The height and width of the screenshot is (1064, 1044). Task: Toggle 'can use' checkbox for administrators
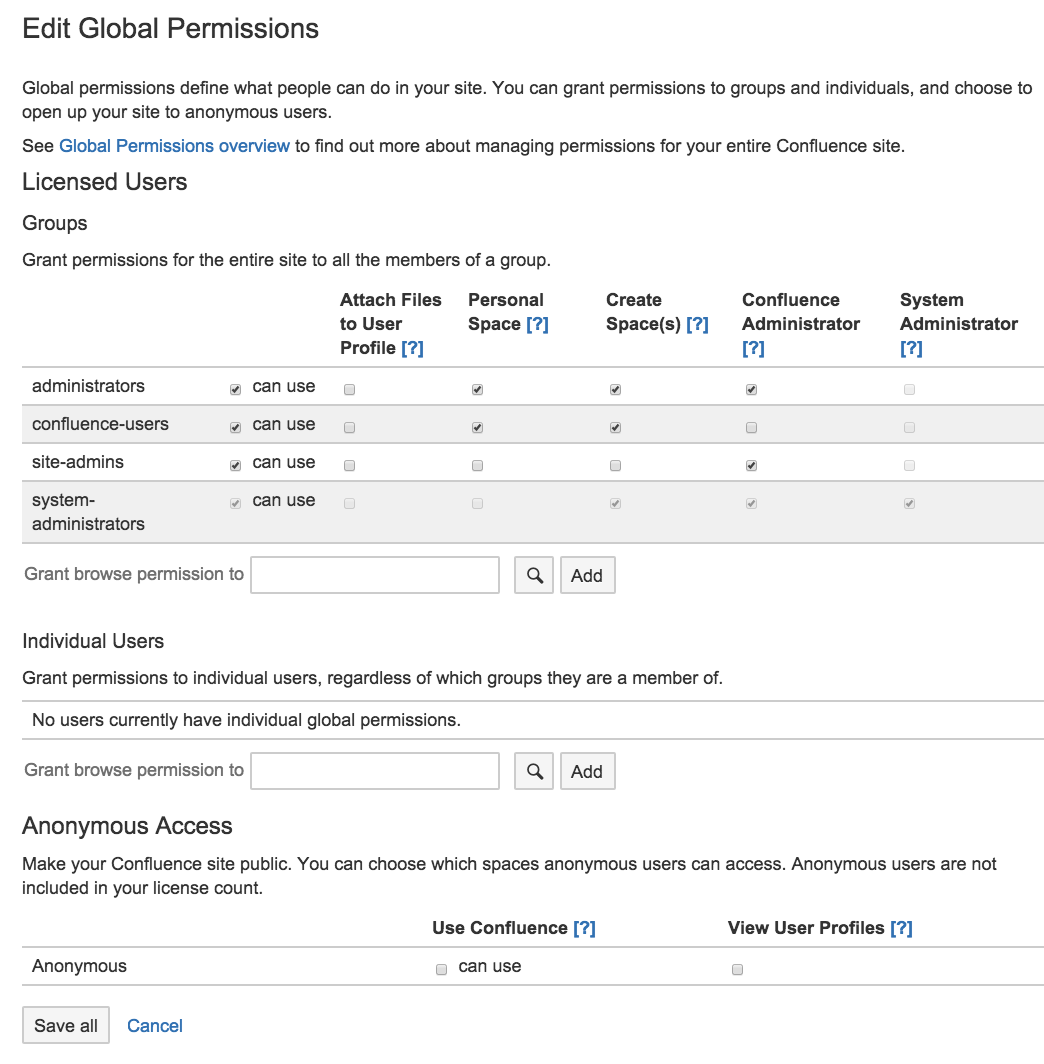235,390
